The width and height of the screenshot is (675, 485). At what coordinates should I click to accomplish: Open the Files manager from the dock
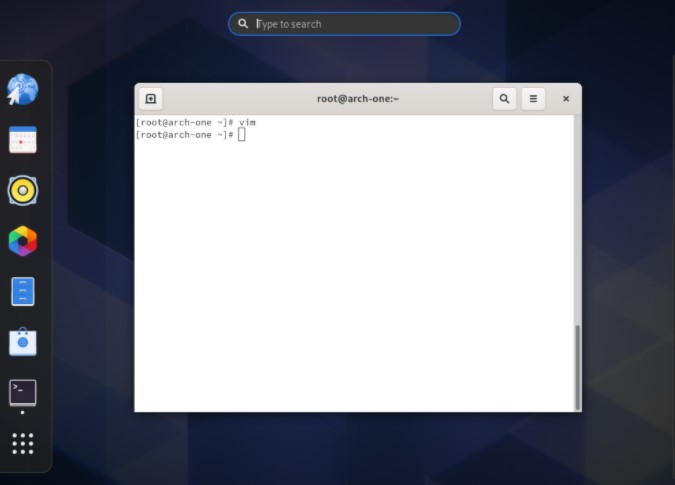23,291
